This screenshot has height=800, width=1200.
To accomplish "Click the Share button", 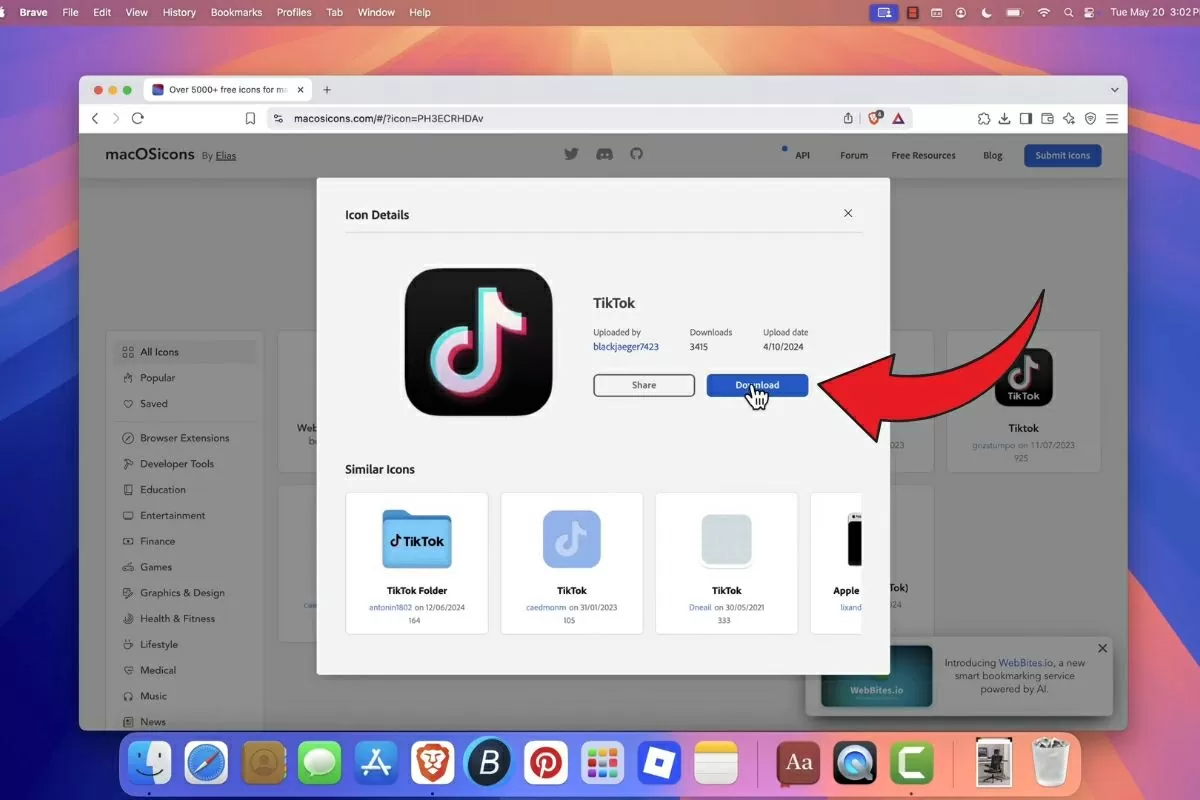I will (644, 385).
